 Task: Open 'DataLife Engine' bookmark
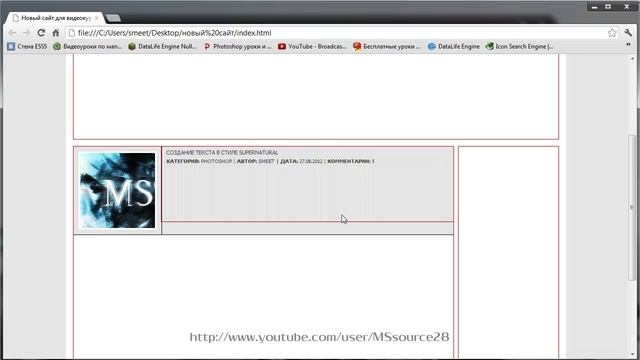[x=453, y=47]
